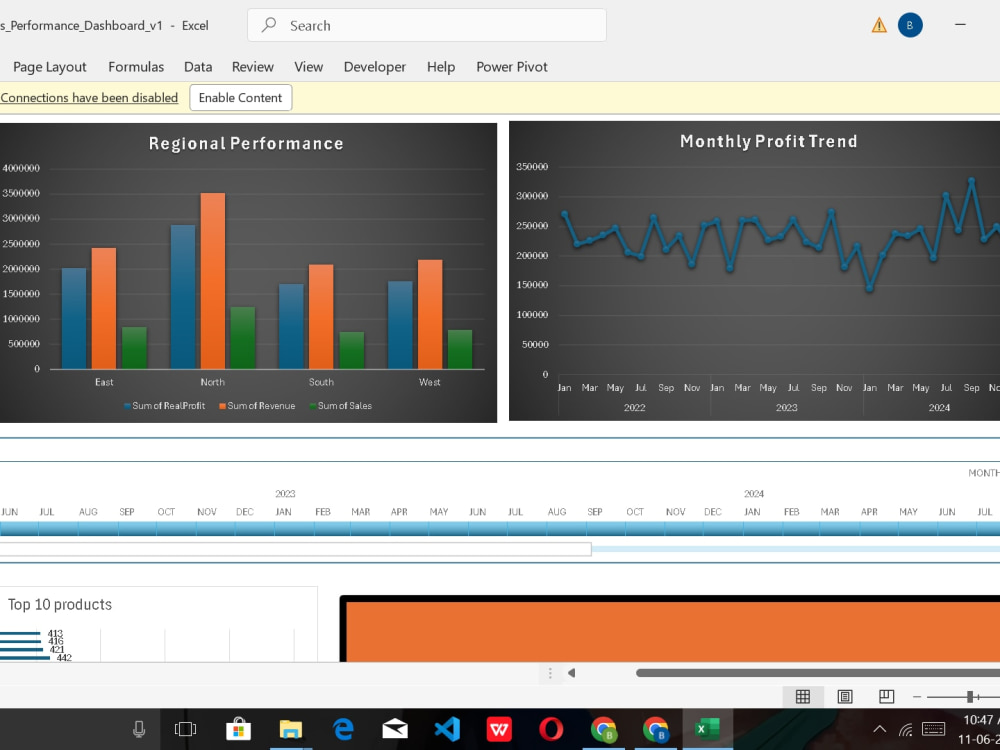
Task: Open Microsoft Store from the taskbar
Action: (238, 728)
